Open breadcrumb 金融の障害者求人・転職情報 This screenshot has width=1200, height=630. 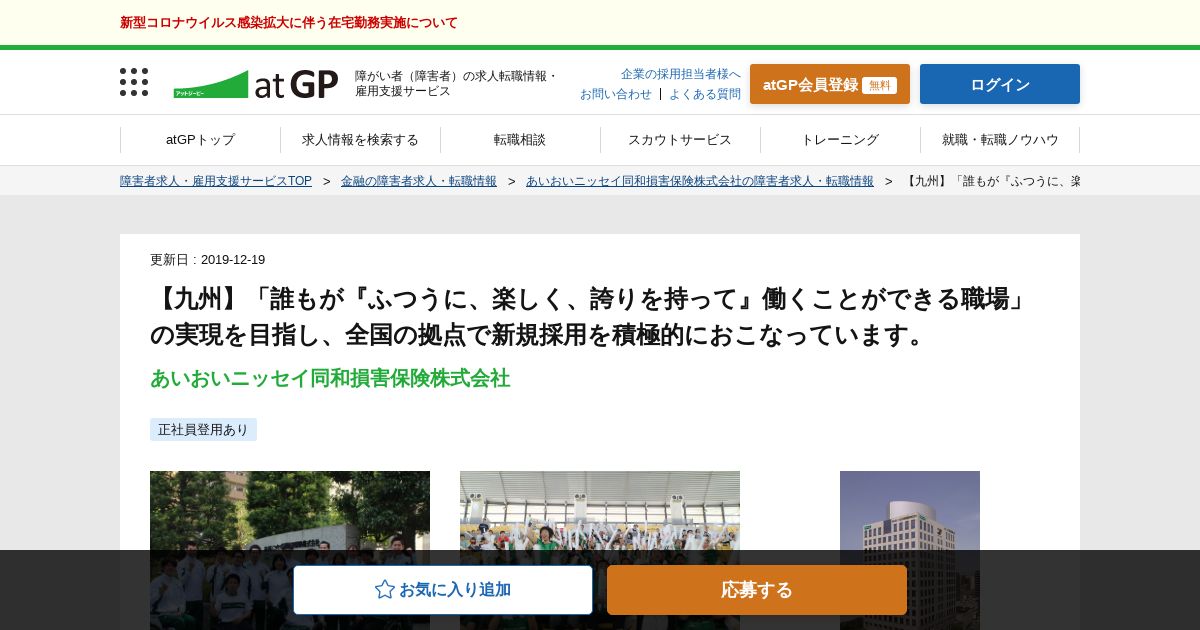click(x=419, y=181)
